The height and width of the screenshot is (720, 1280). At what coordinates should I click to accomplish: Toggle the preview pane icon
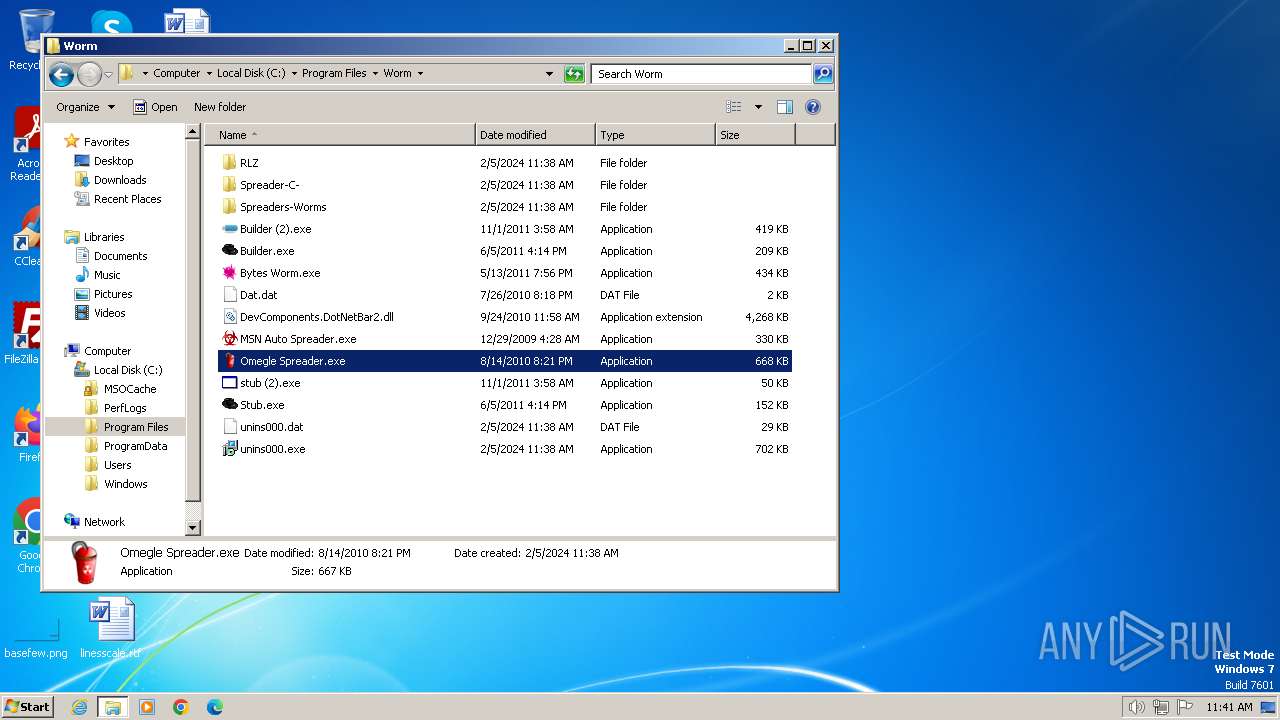point(785,107)
